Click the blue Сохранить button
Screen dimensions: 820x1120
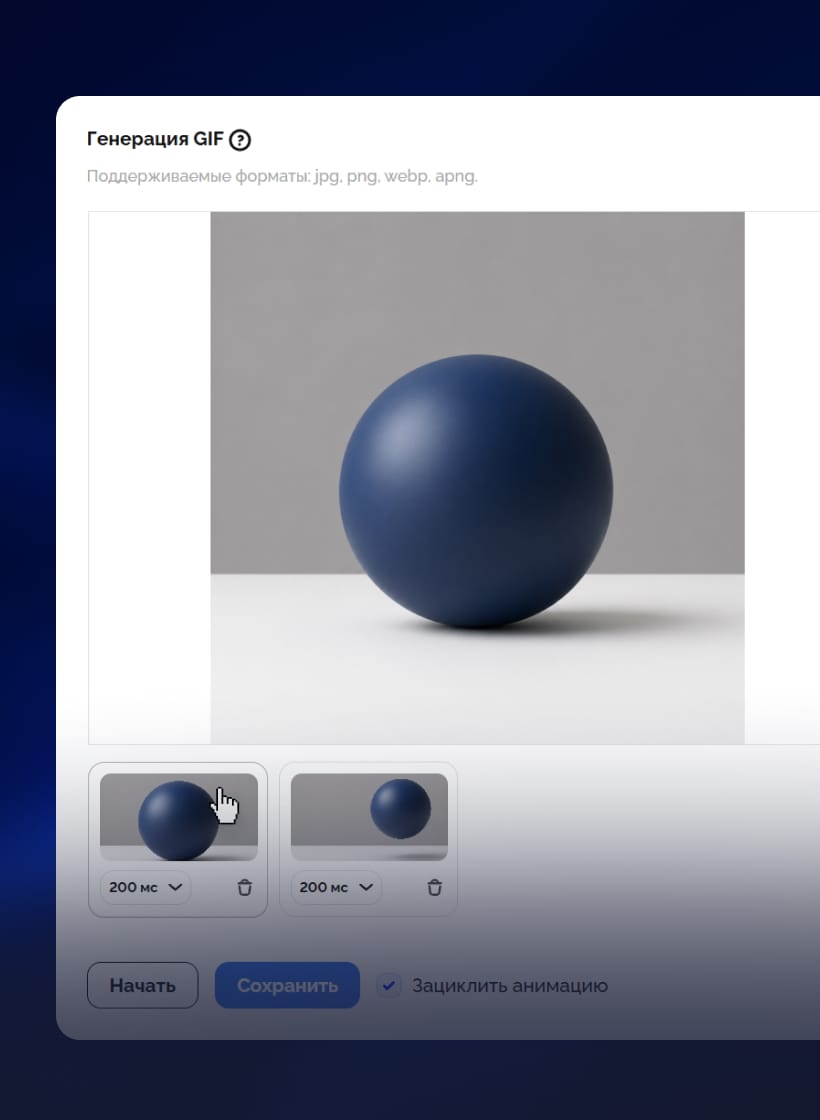(x=287, y=986)
